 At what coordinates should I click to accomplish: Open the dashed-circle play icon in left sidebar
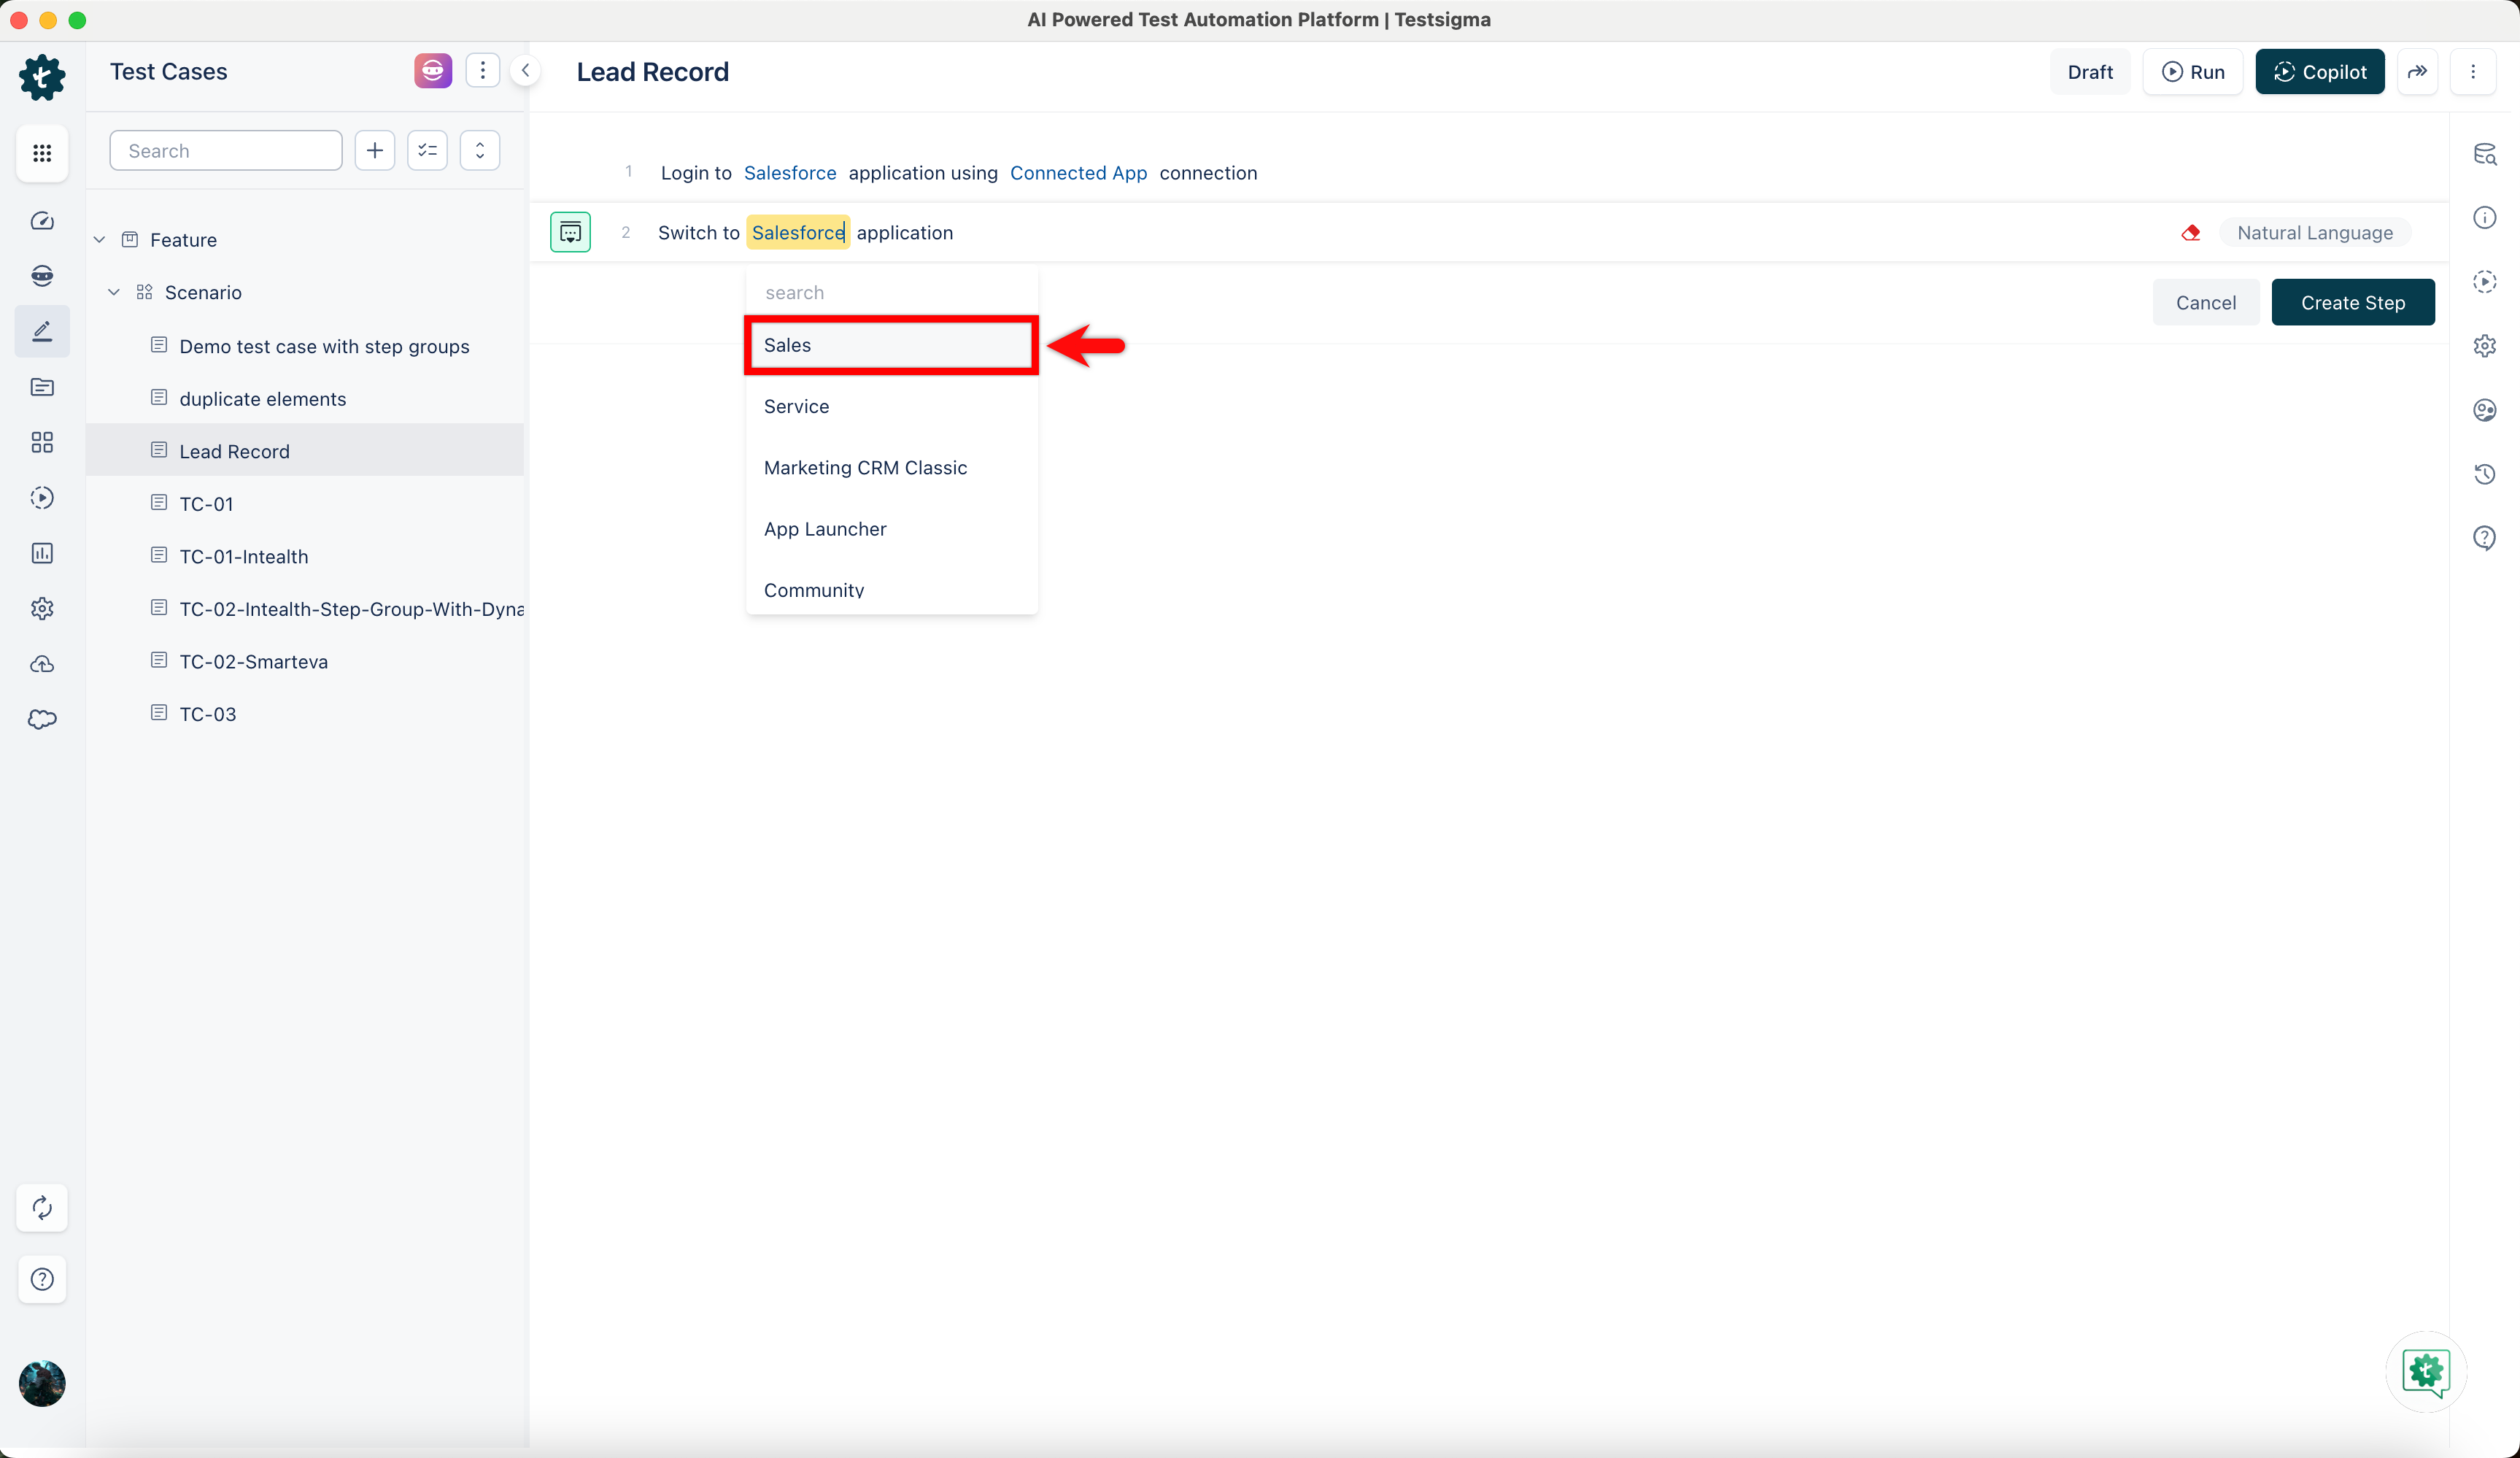pos(42,498)
